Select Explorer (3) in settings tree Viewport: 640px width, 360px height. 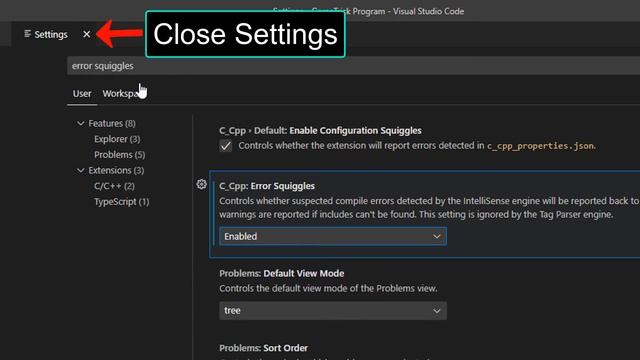point(117,139)
